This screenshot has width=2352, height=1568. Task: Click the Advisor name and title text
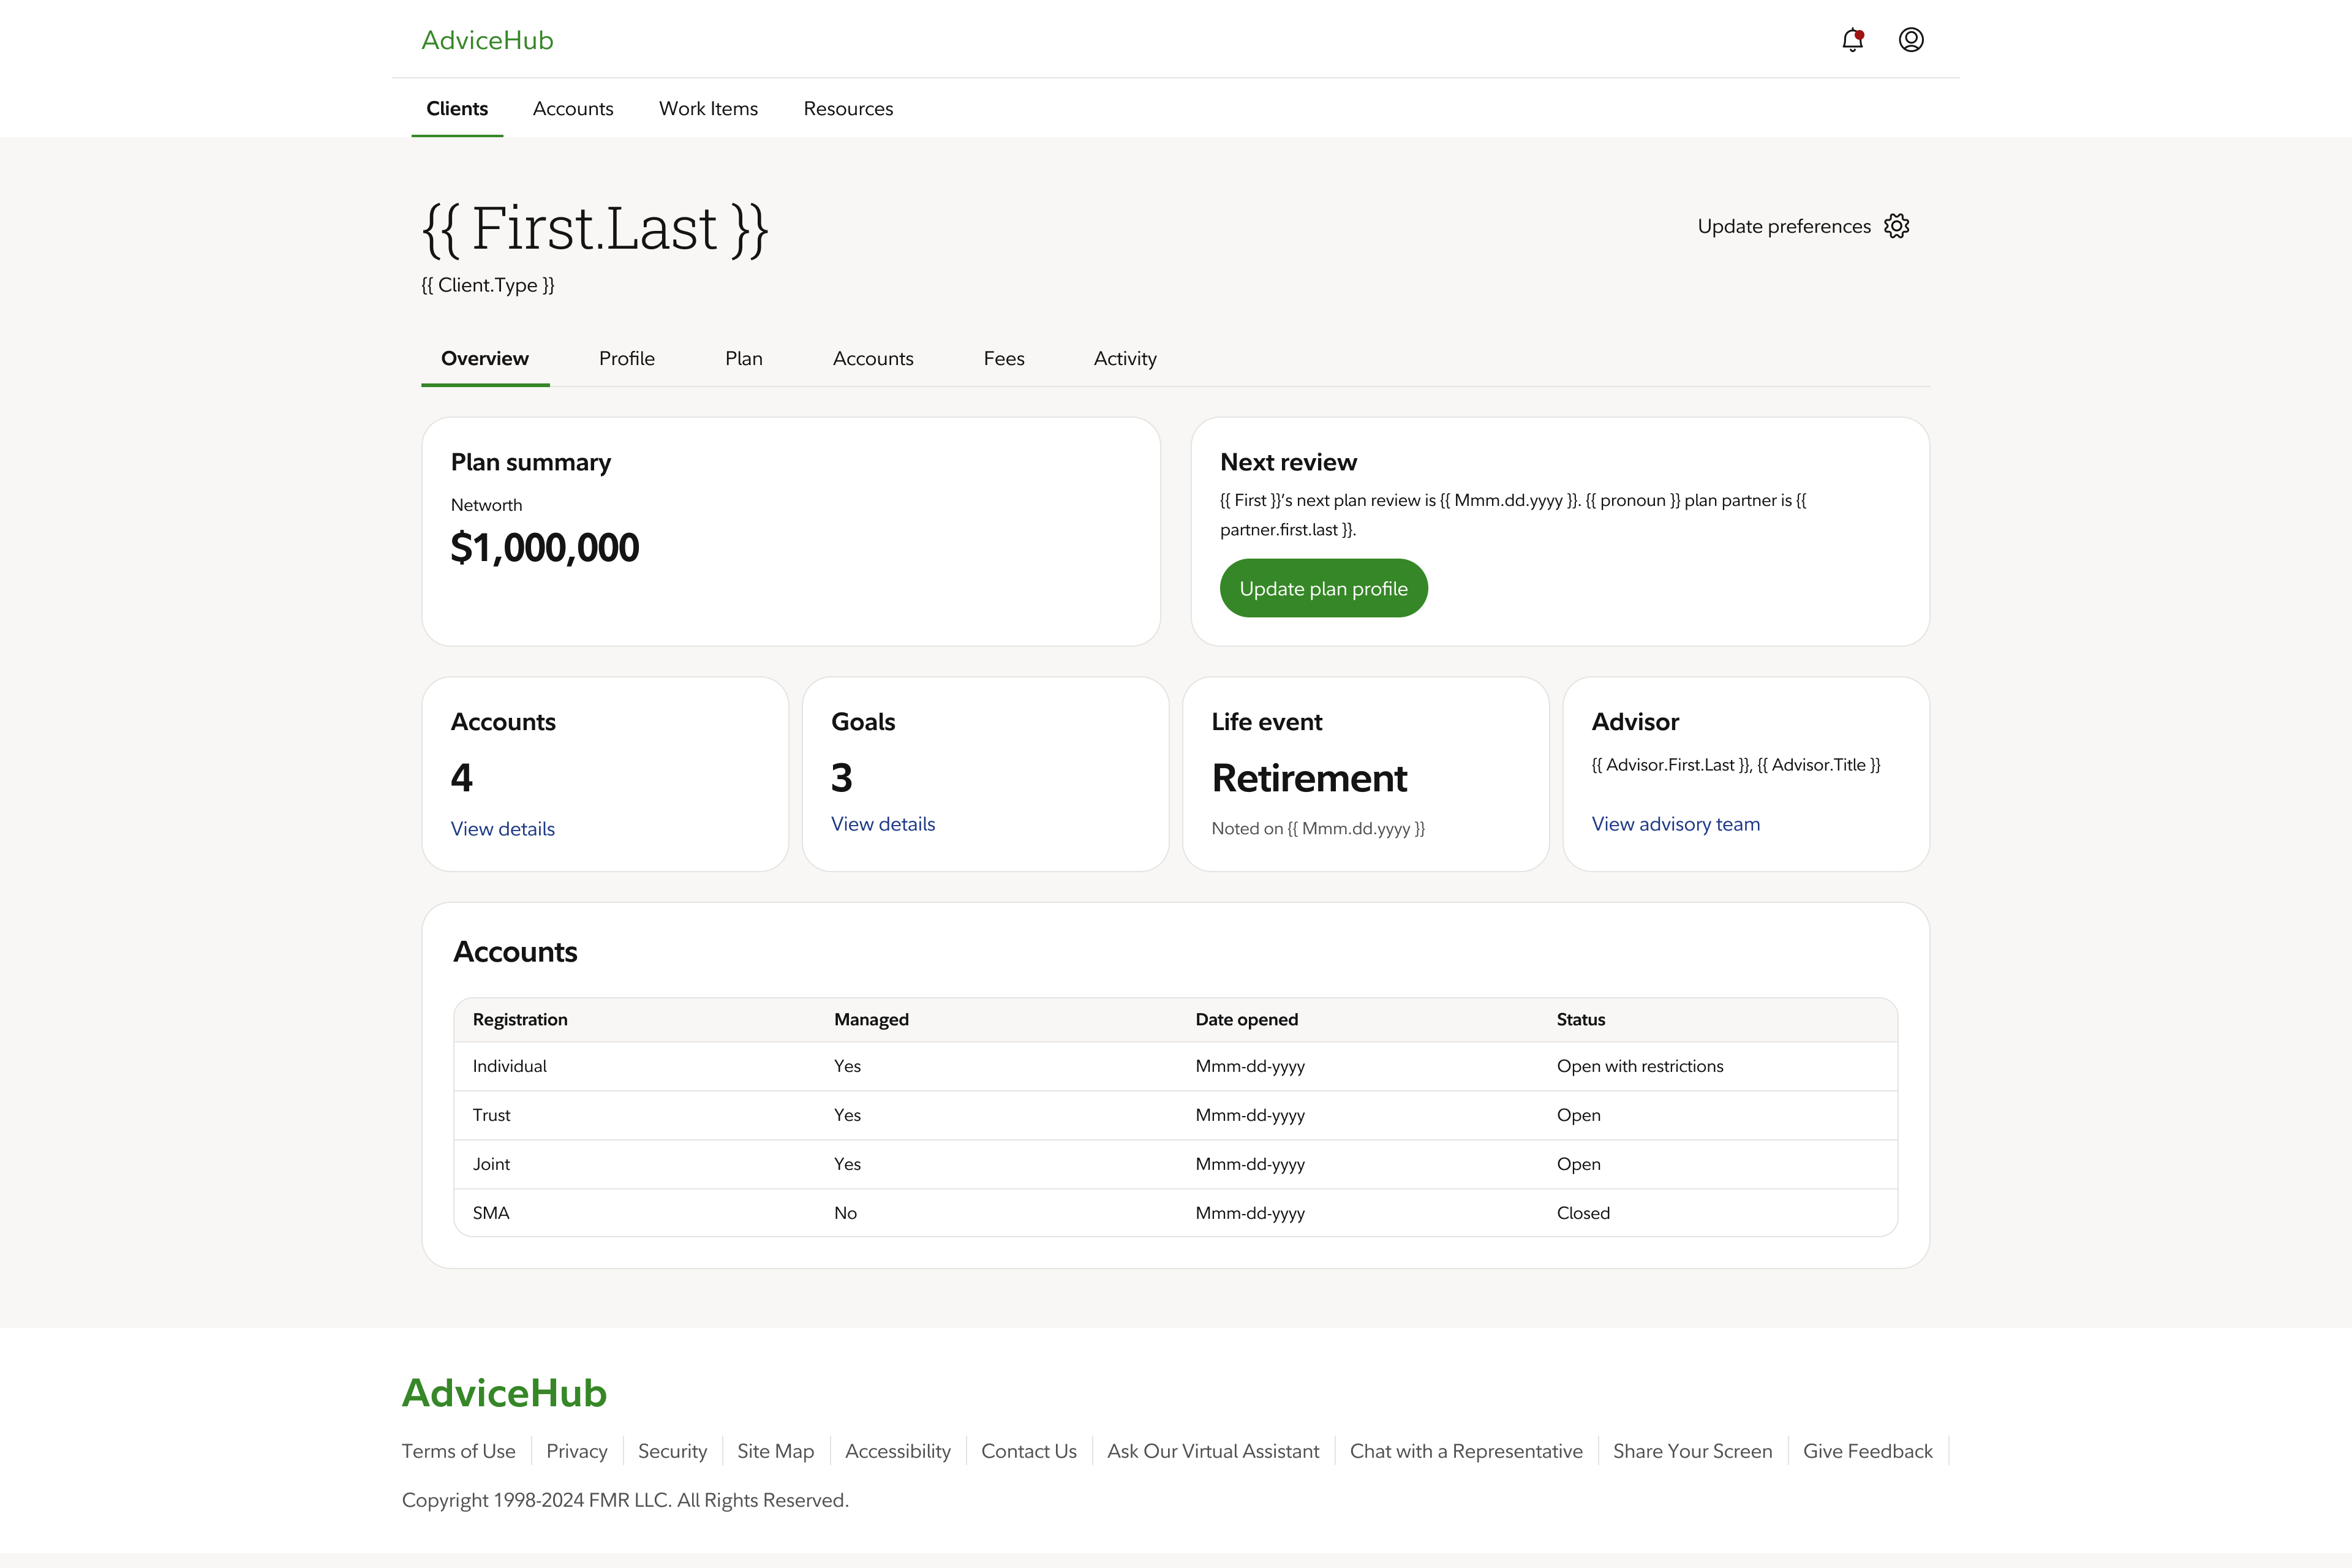click(x=1736, y=765)
